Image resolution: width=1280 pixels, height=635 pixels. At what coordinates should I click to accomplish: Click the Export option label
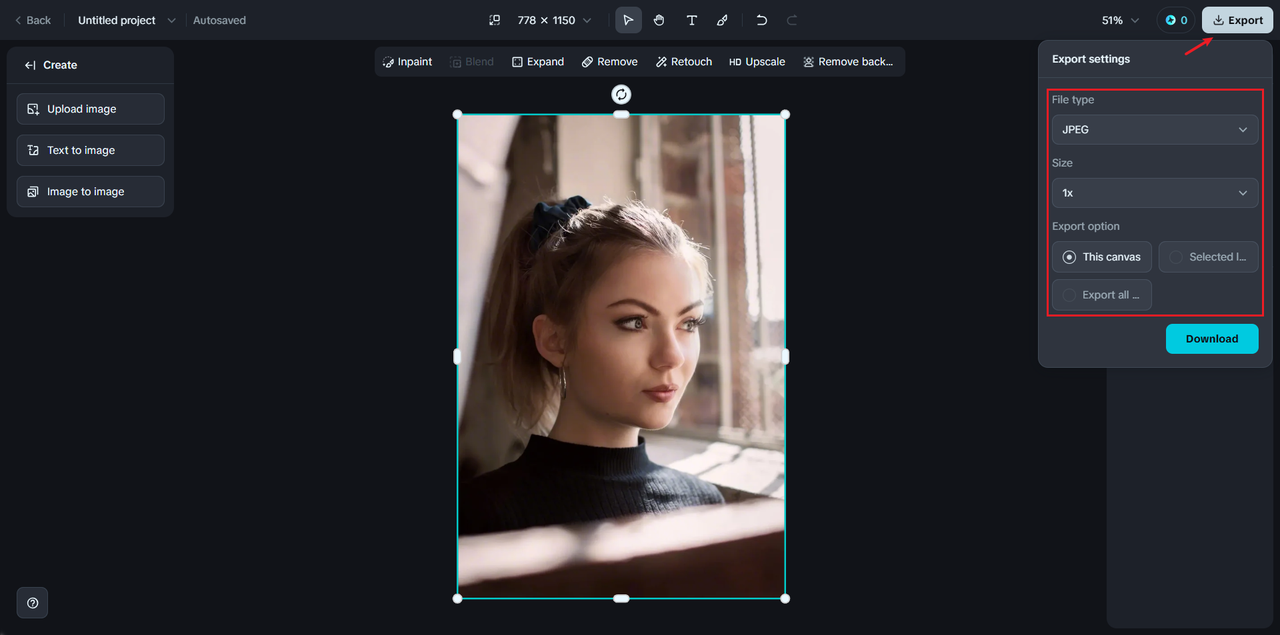[x=1086, y=226]
